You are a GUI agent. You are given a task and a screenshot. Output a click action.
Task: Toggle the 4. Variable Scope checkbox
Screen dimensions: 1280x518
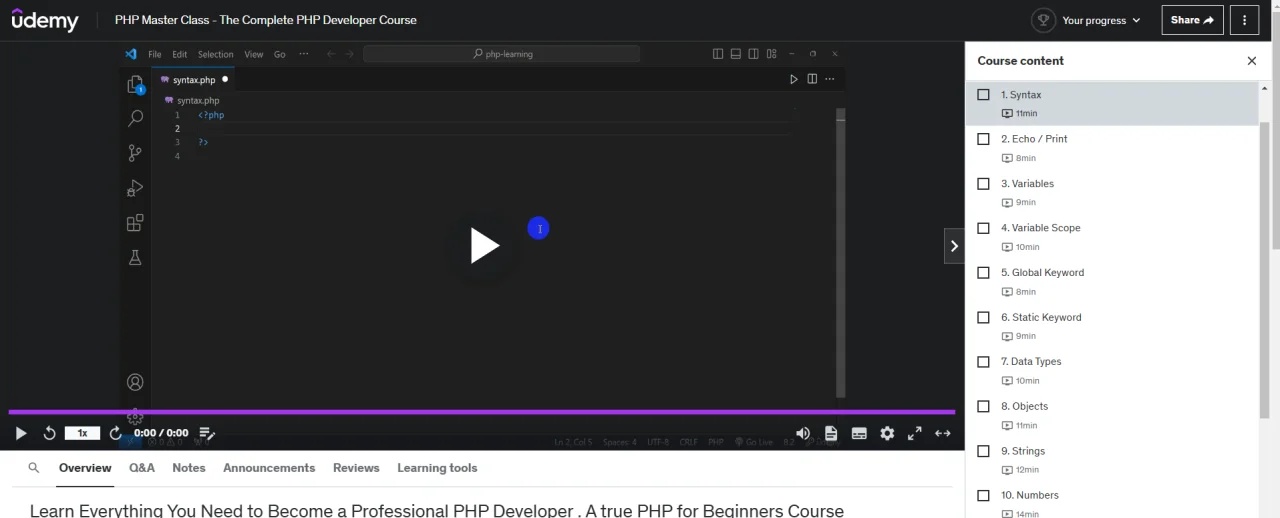tap(983, 228)
